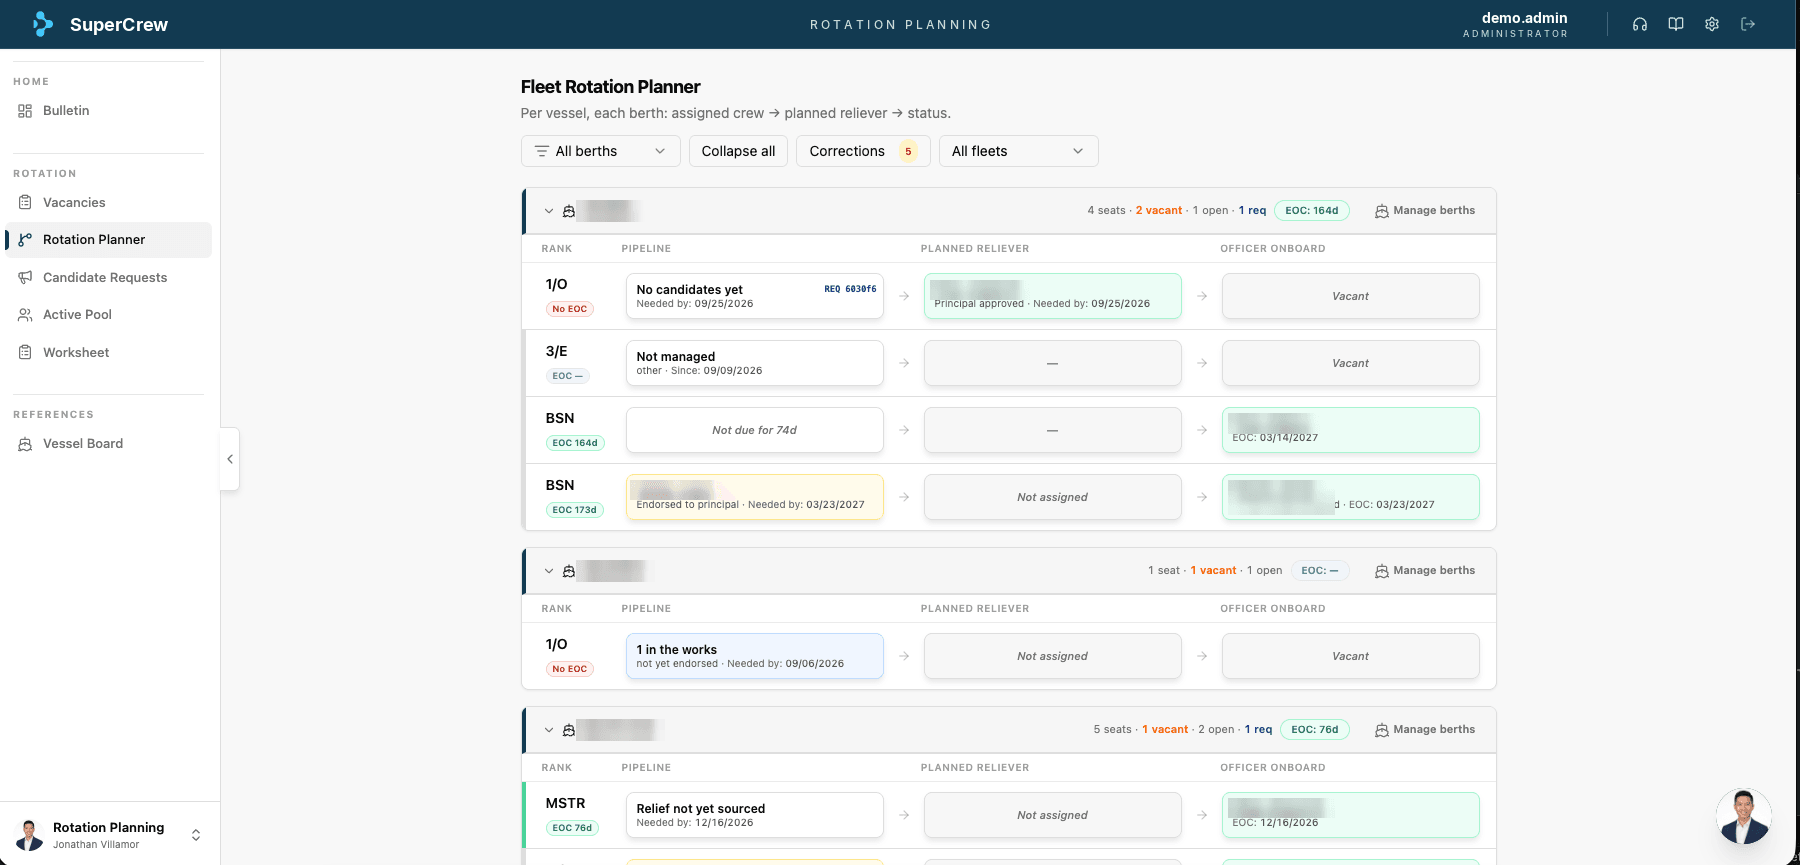Viewport: 1800px width, 865px height.
Task: Click EOC: 76d badge in vessel header
Action: (1315, 730)
